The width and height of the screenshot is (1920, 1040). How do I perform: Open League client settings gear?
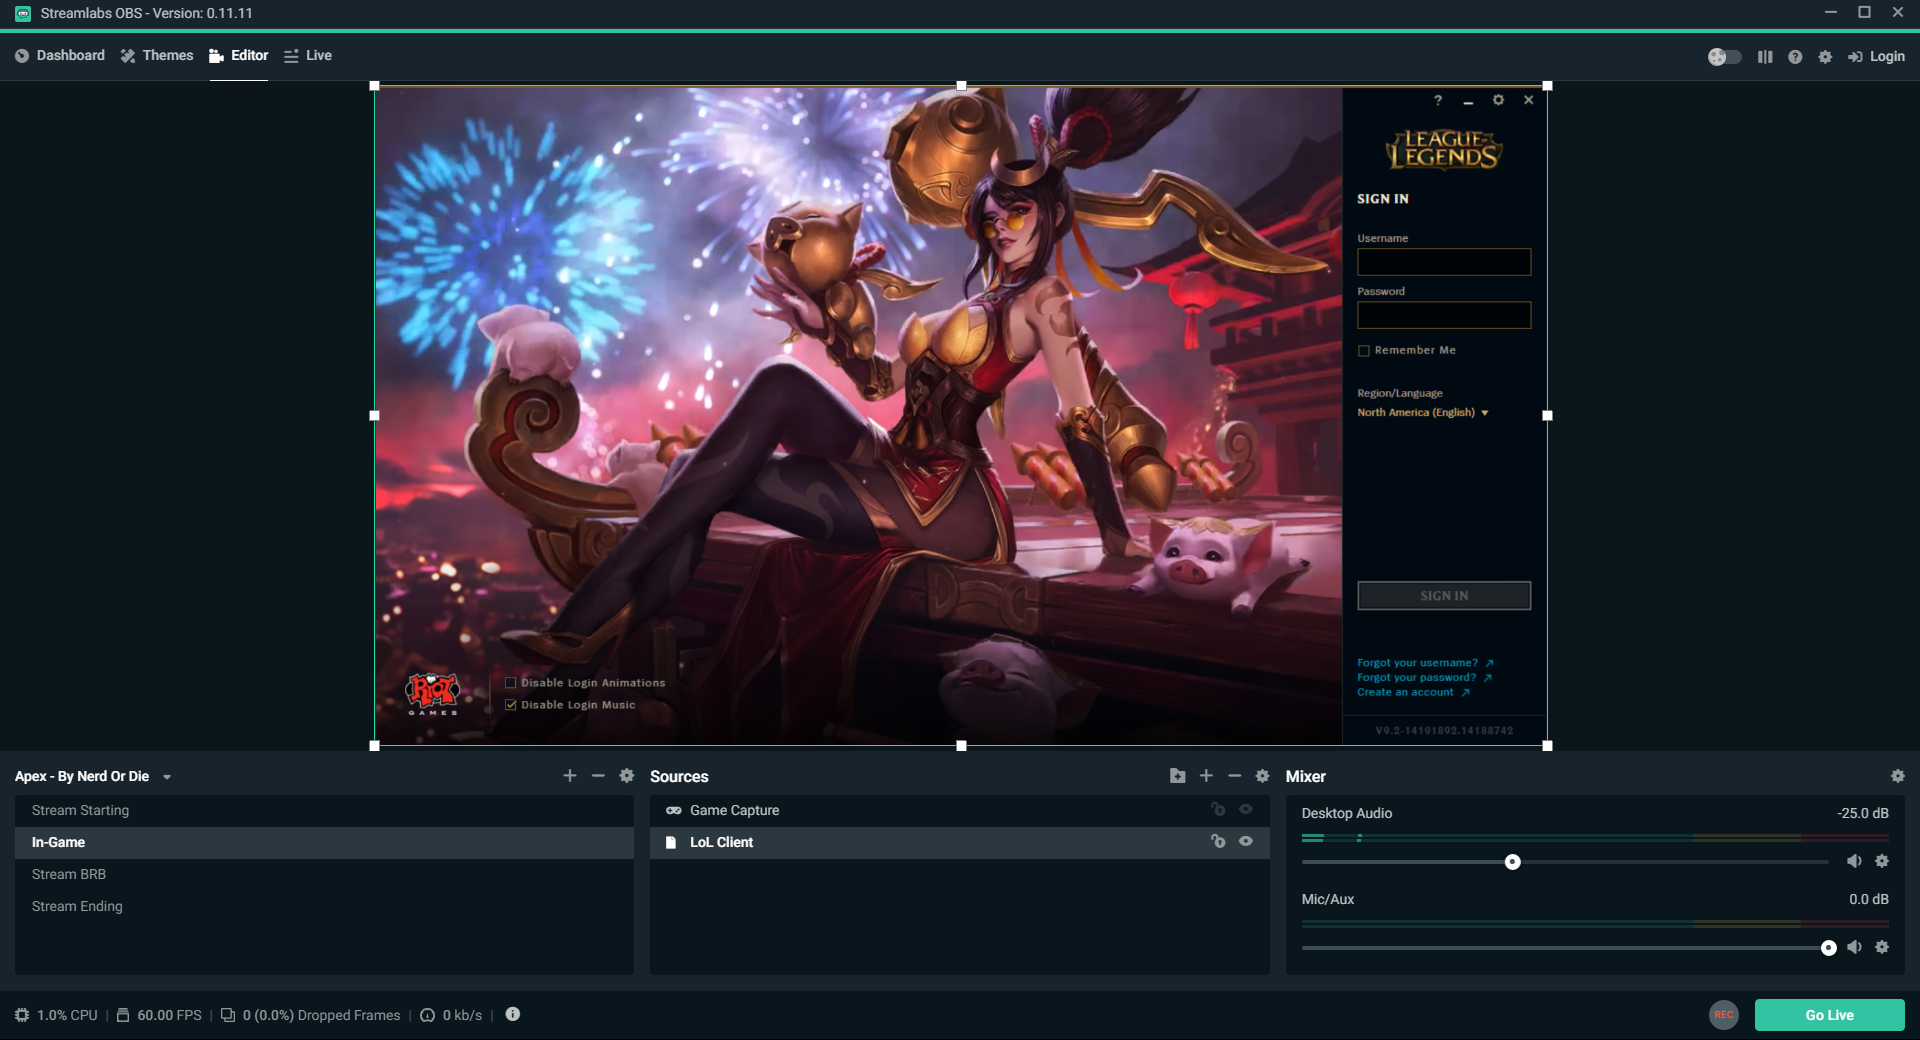[1498, 100]
